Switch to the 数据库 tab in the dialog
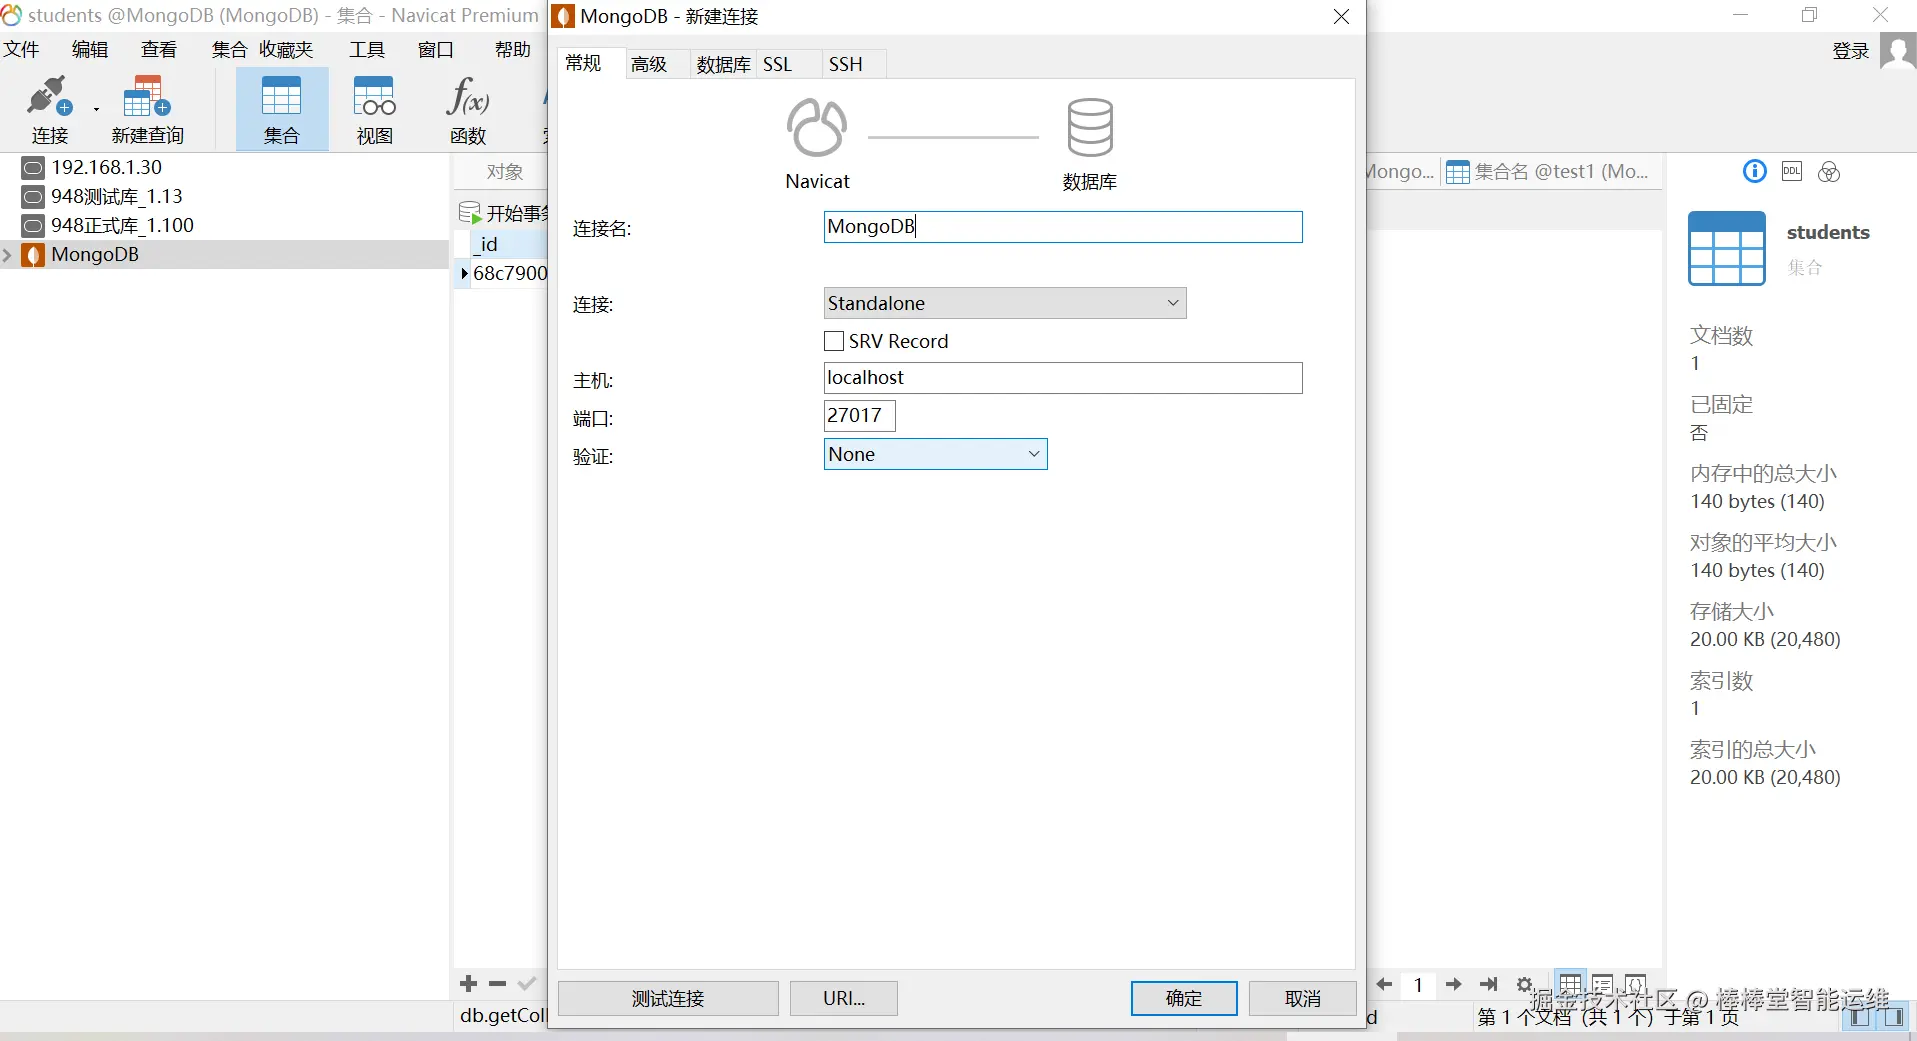1917x1041 pixels. point(723,64)
